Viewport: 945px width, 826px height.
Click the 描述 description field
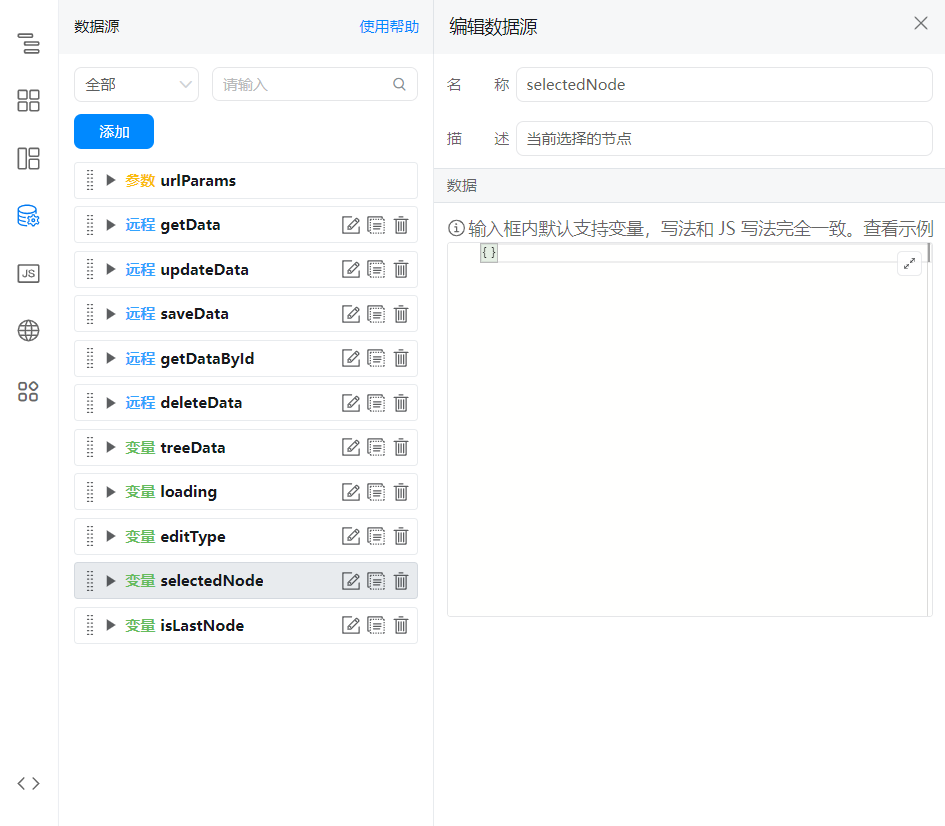tap(724, 139)
